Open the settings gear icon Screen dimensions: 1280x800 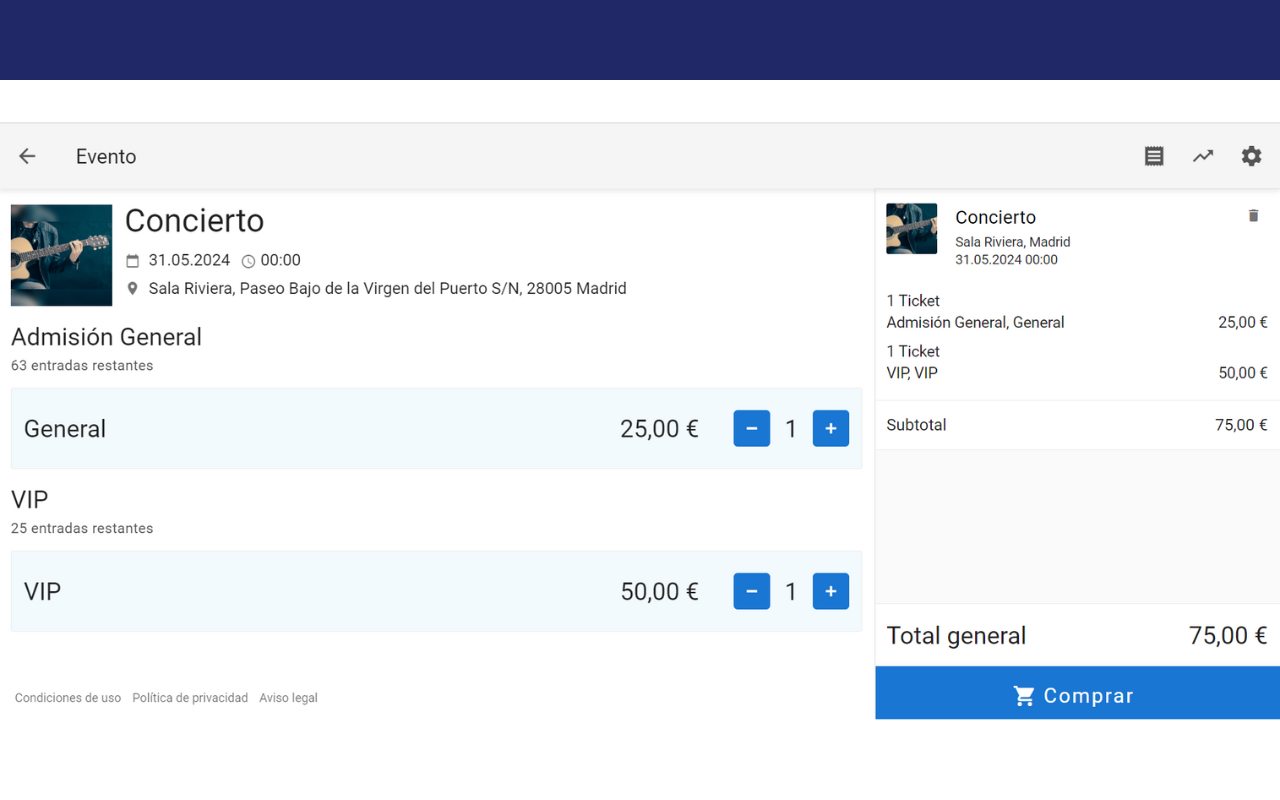(1251, 156)
